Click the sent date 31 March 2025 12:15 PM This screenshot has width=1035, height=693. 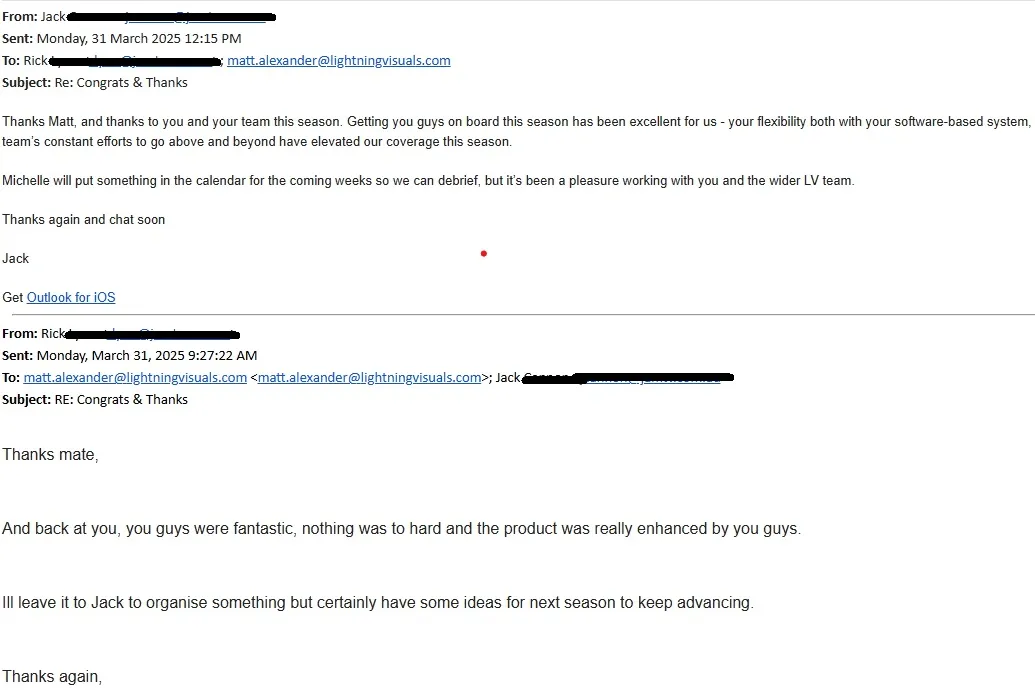138,38
